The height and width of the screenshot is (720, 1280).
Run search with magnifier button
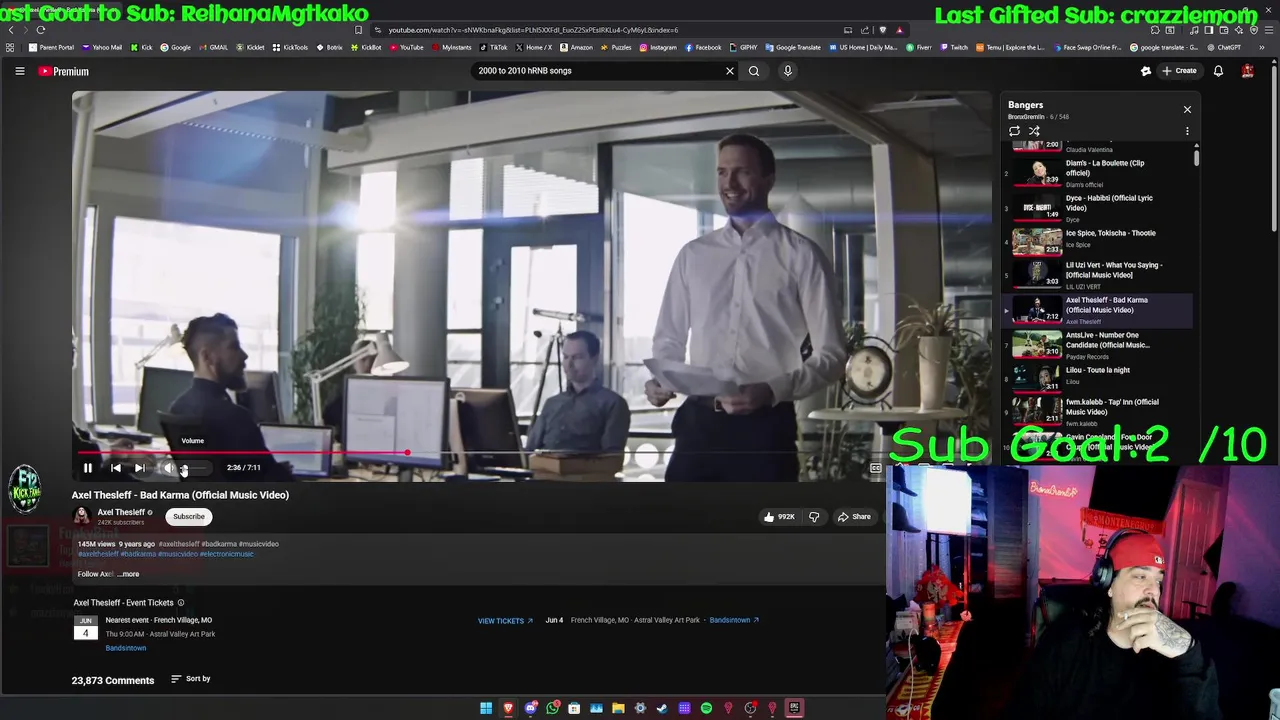(754, 71)
